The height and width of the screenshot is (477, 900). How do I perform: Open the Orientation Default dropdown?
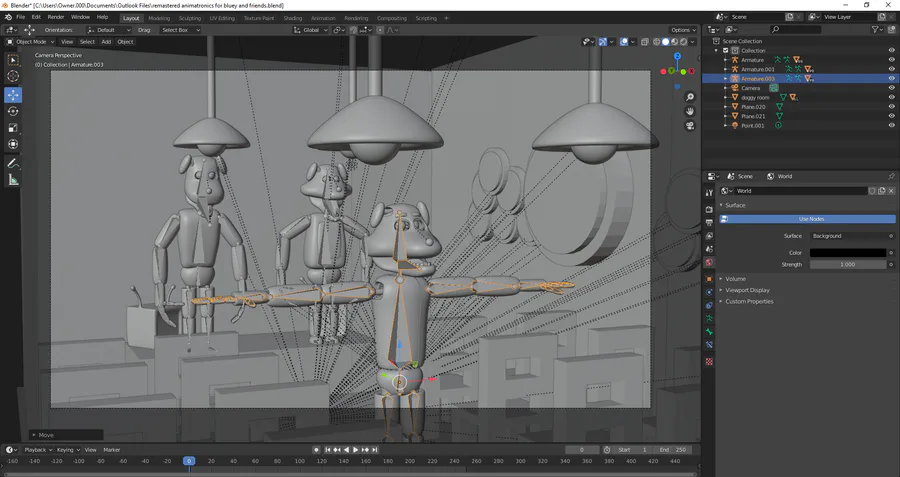pos(109,30)
